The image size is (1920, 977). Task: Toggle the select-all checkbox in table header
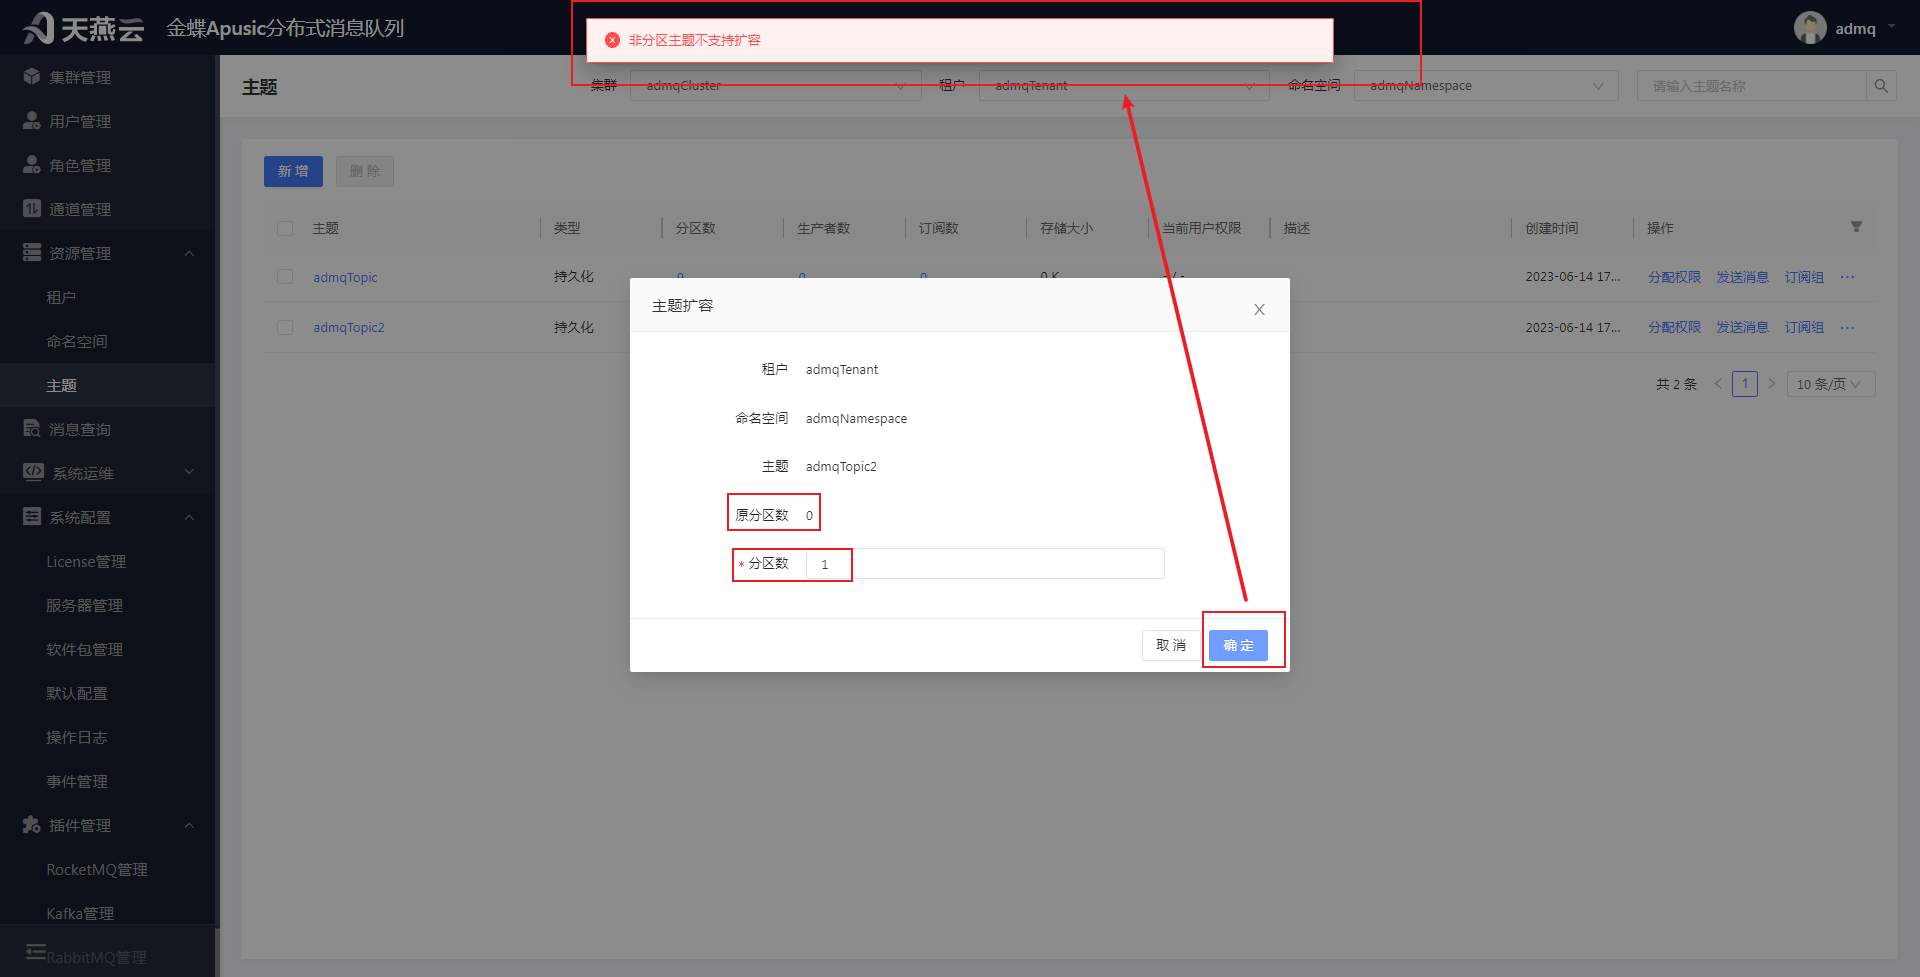285,228
